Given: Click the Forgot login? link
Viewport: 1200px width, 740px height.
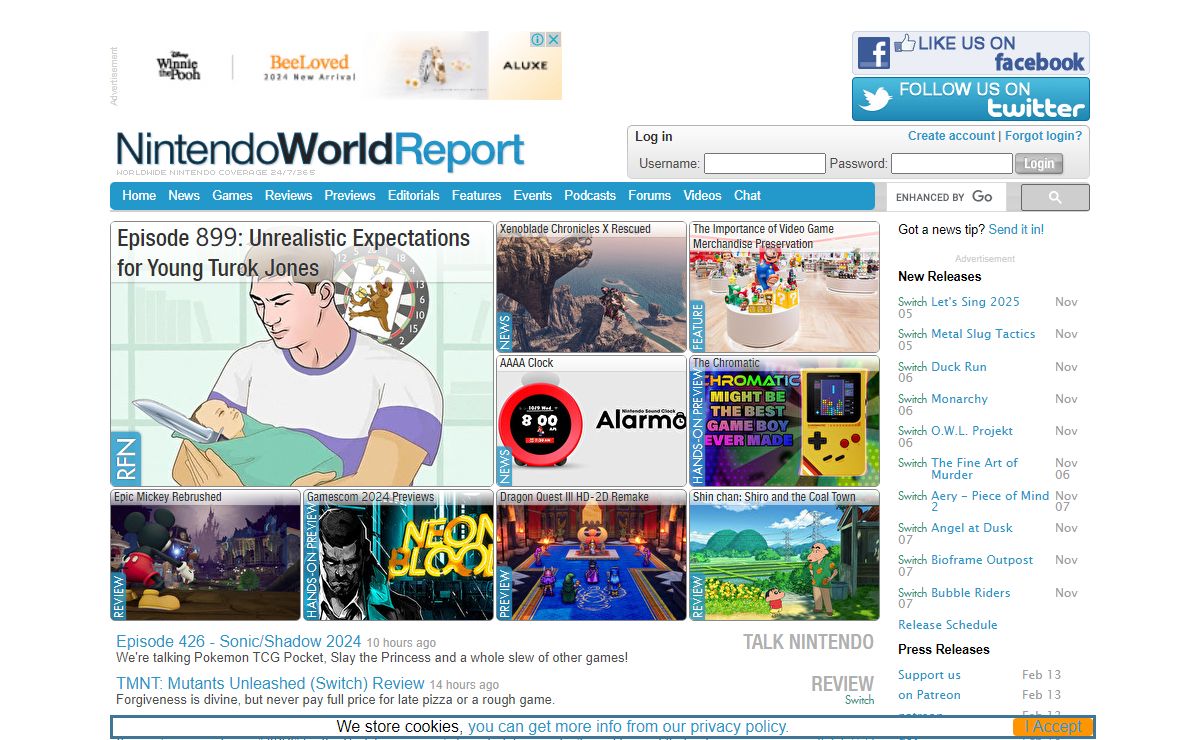Looking at the screenshot, I should click(x=1044, y=136).
